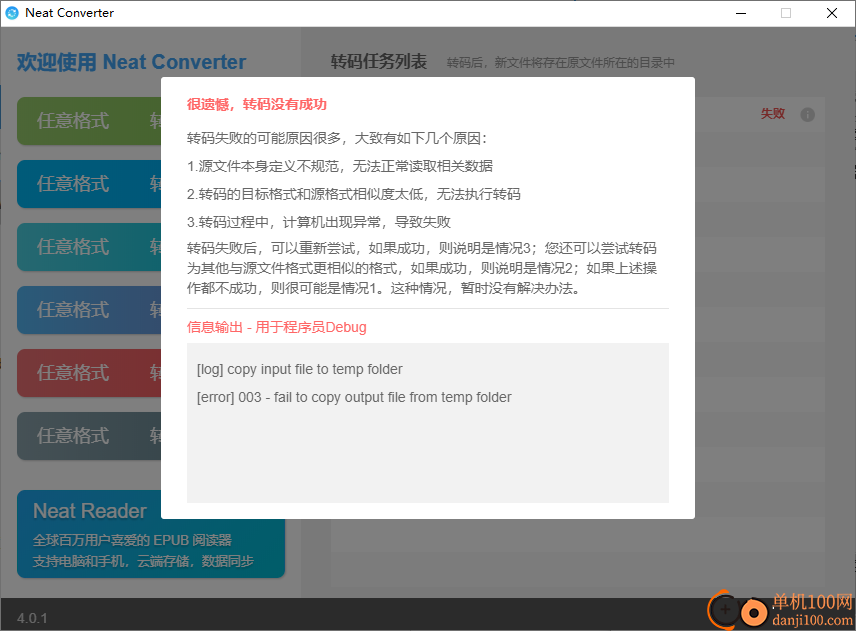Click the red 任意格式 conversion button
856x631 pixels.
(90, 373)
